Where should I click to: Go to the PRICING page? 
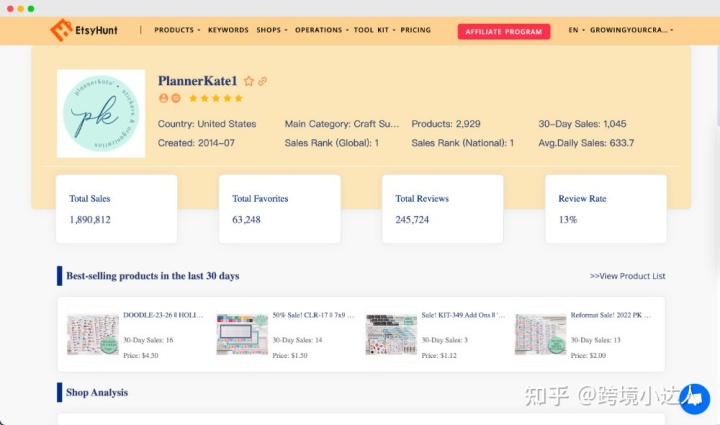pyautogui.click(x=416, y=30)
